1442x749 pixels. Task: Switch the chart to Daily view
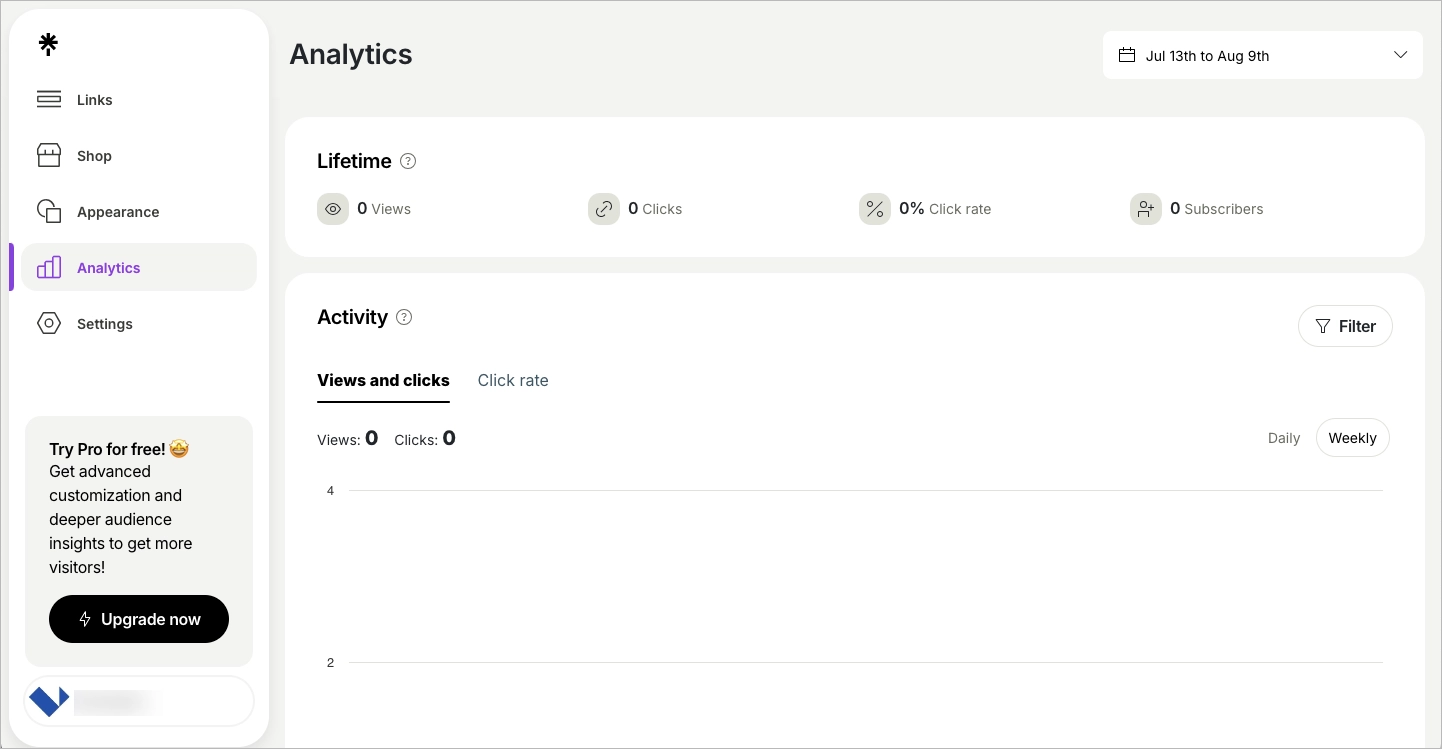(1284, 437)
